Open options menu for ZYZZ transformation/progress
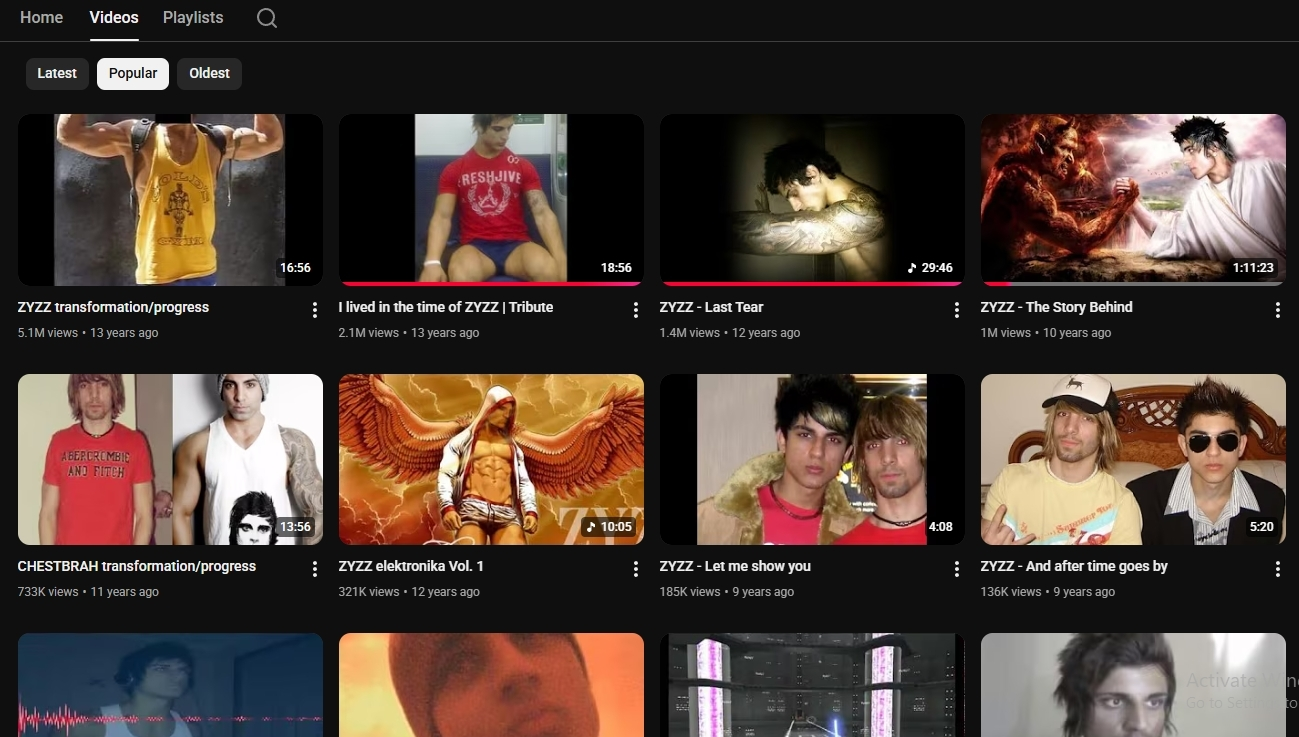 pos(315,310)
